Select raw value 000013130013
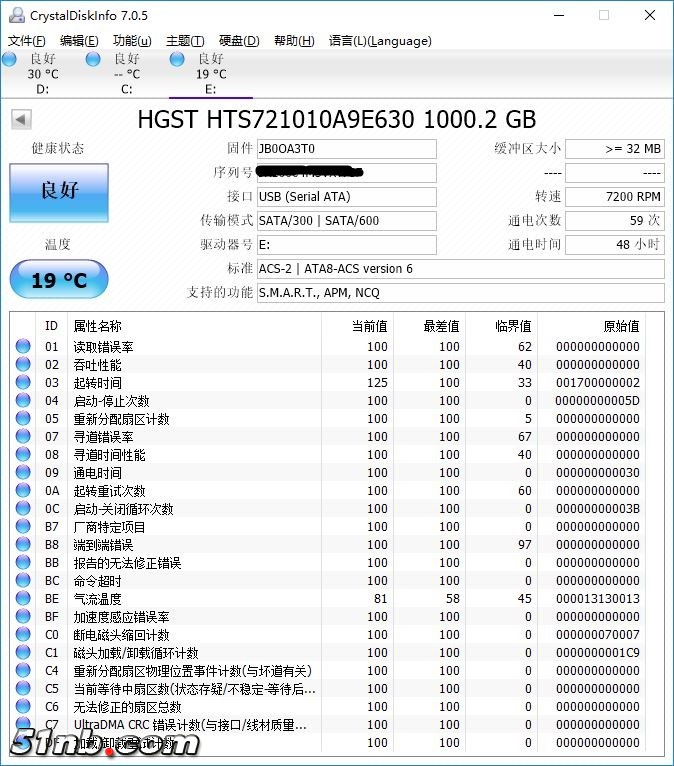Screen dimensions: 674x766 [x=597, y=598]
